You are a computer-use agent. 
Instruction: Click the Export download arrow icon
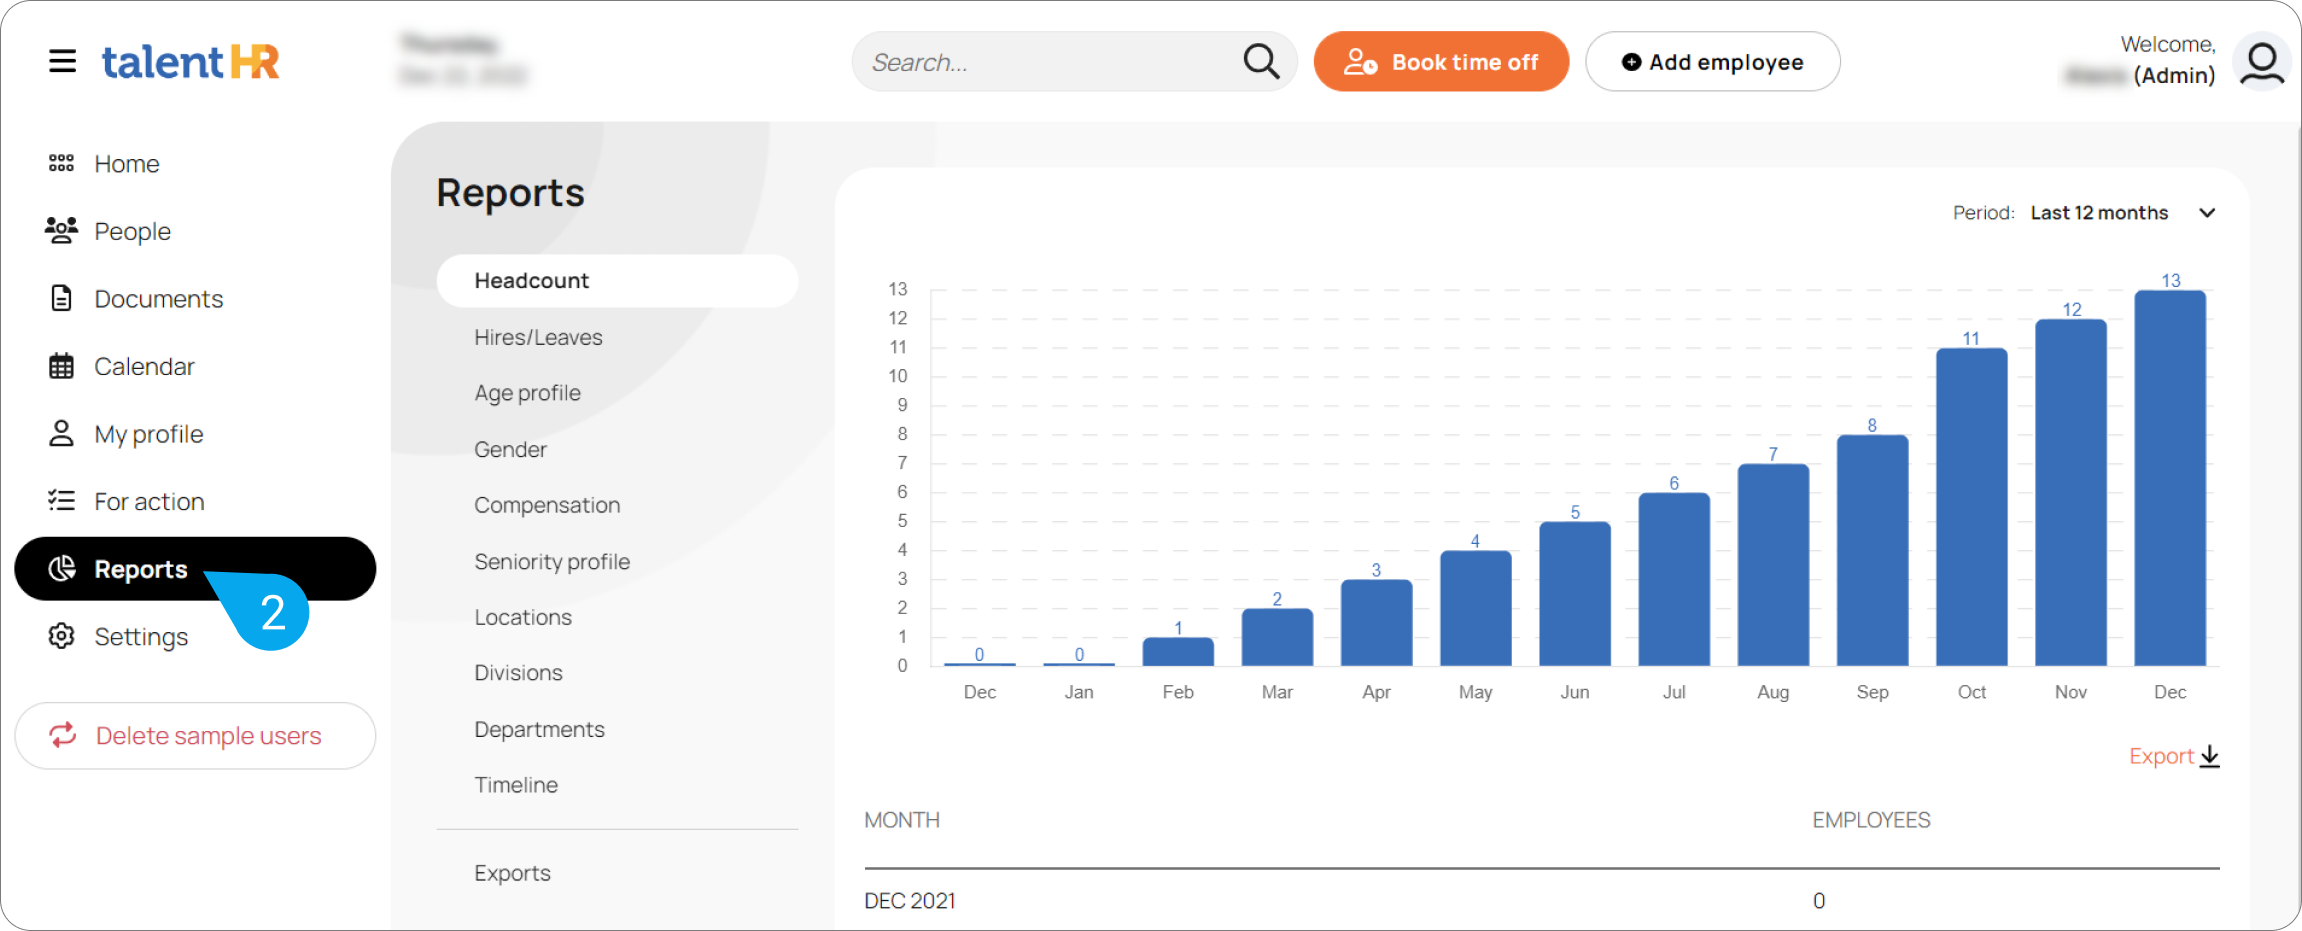(x=2210, y=756)
